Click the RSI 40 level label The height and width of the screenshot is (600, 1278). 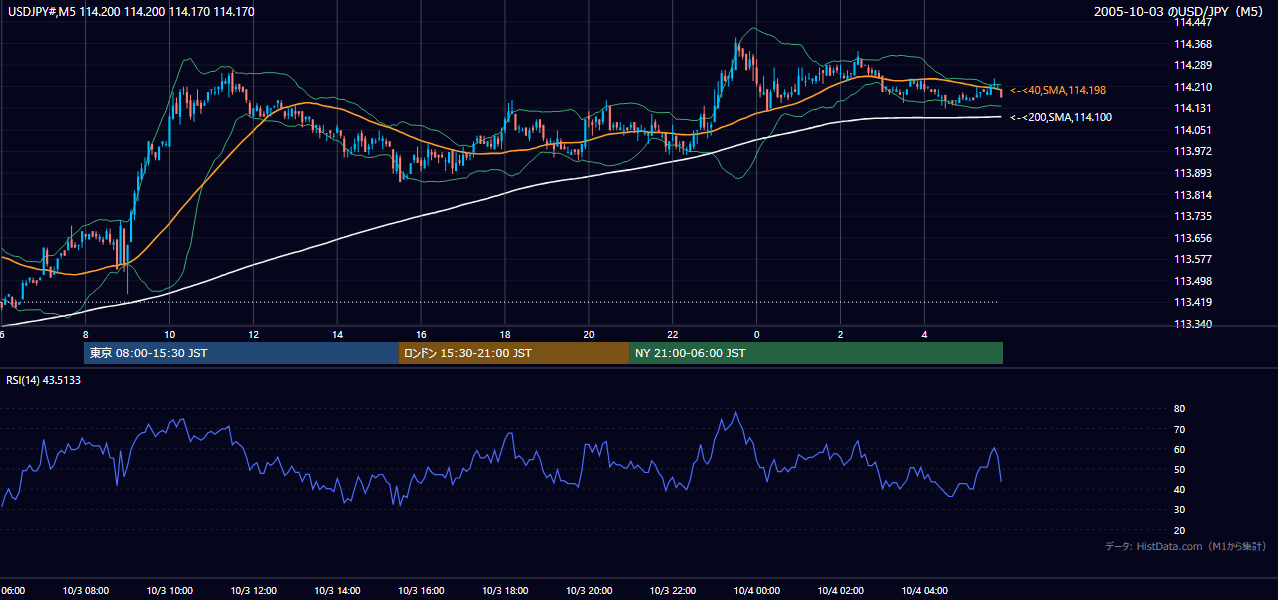coord(1179,489)
